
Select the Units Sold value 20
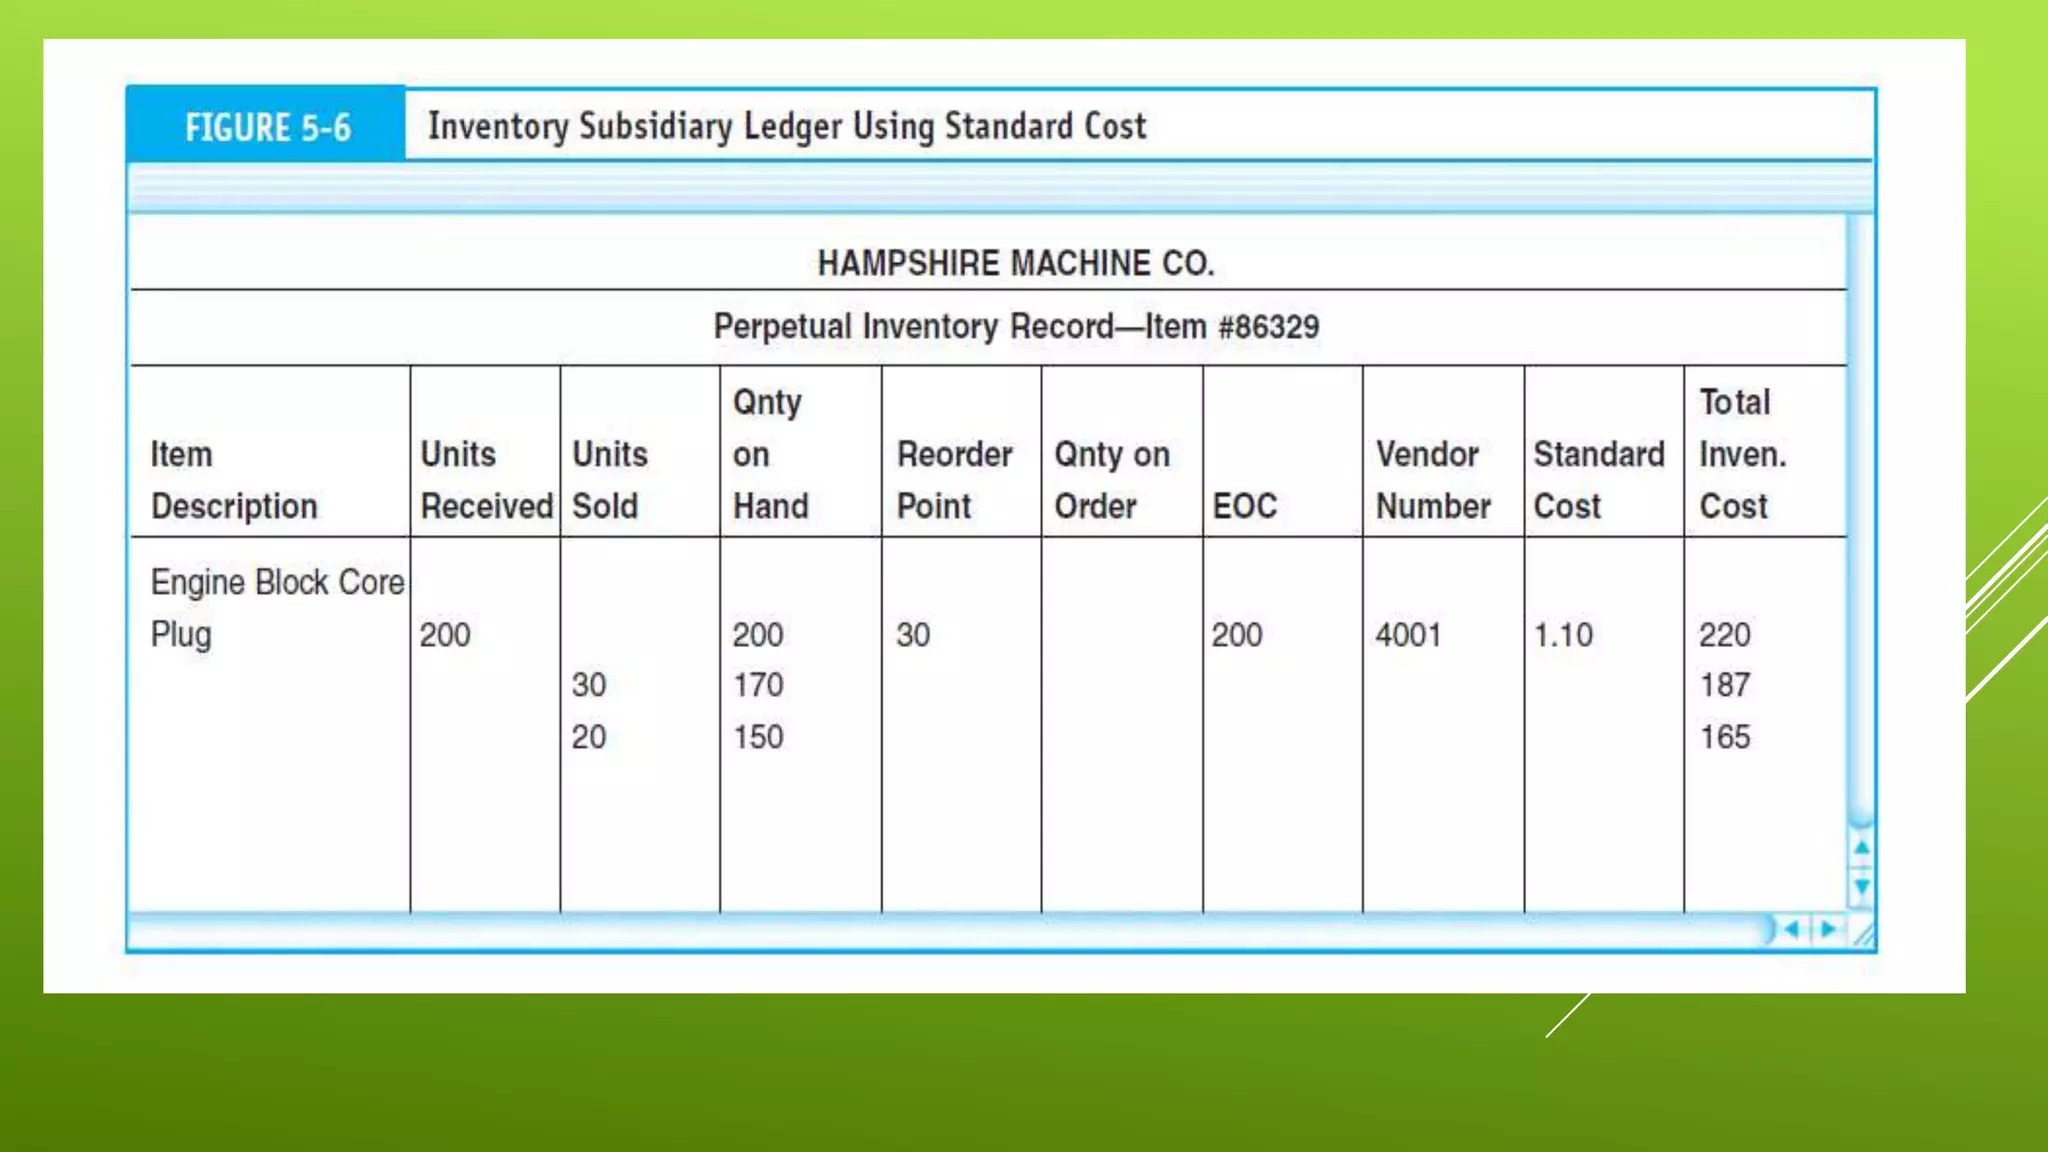pos(589,737)
